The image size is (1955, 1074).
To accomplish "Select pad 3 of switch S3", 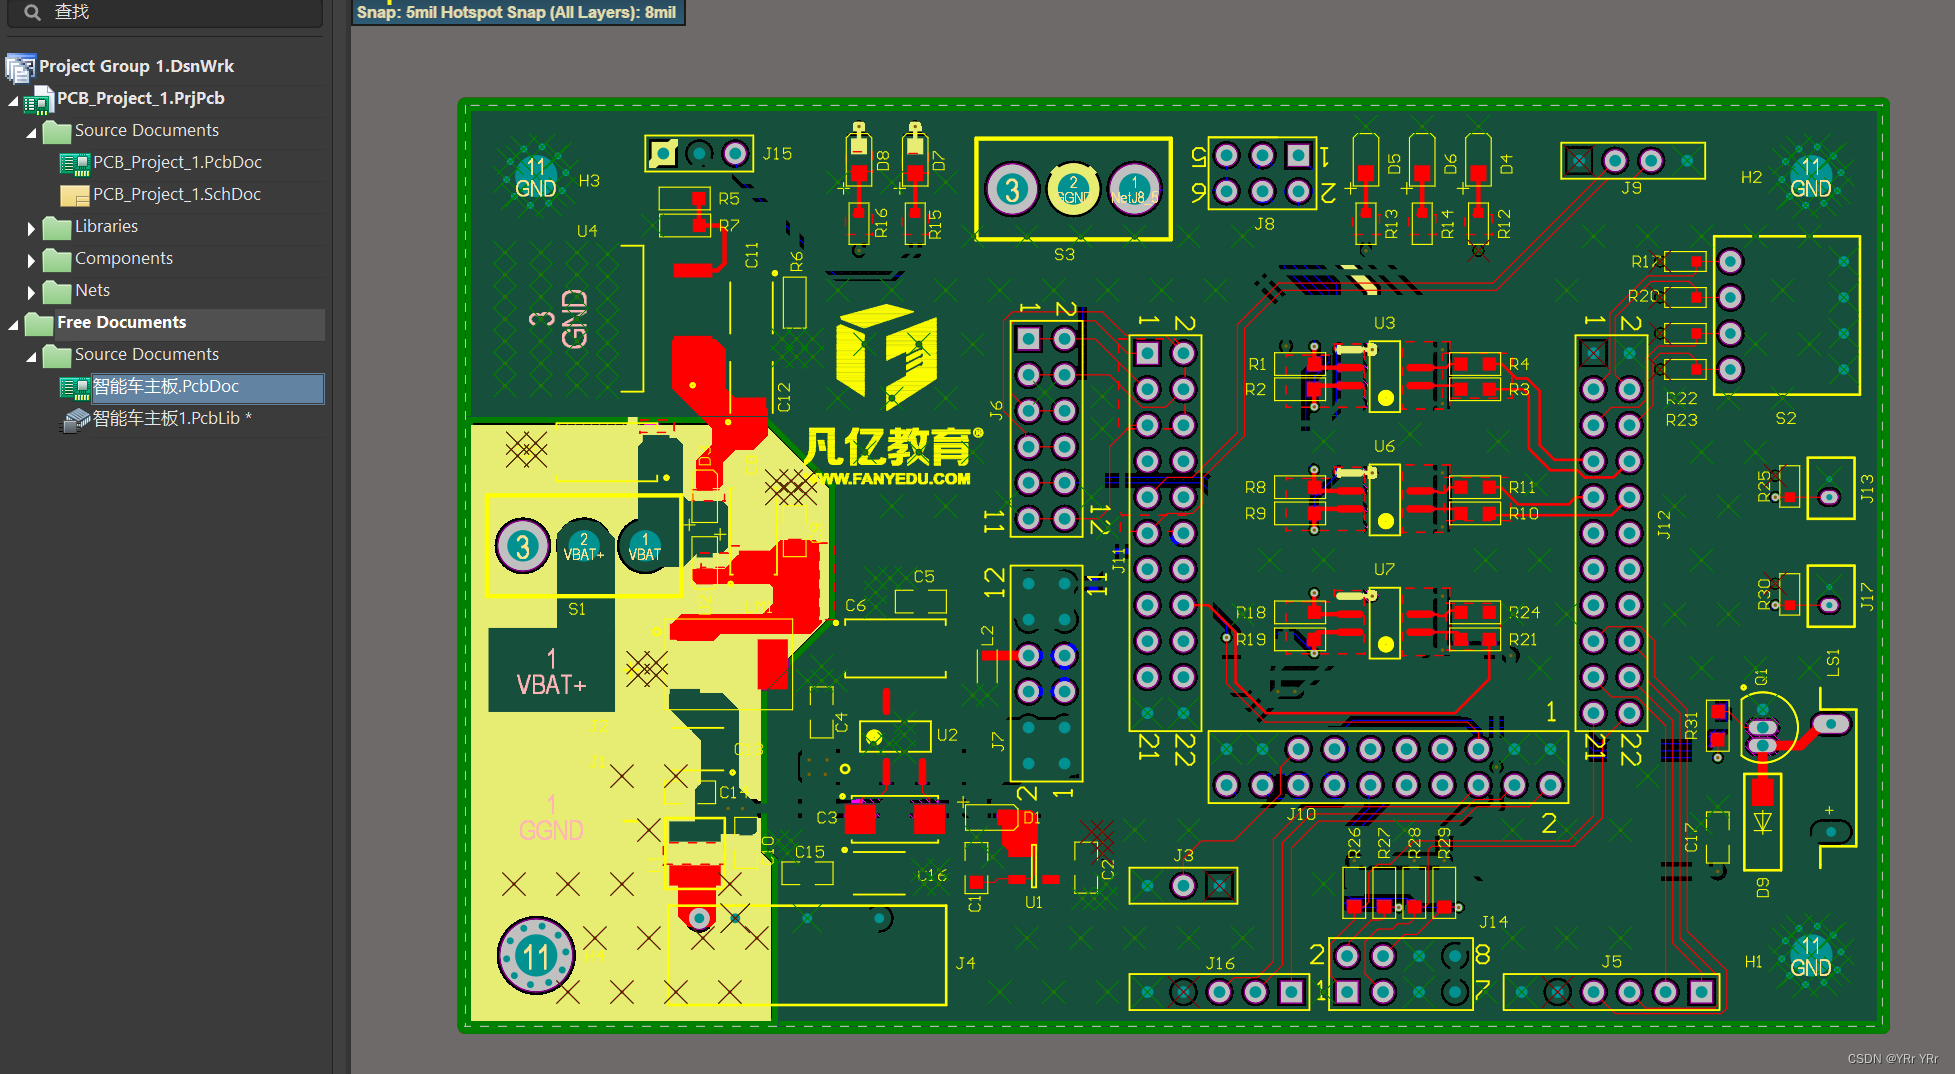I will [1012, 189].
